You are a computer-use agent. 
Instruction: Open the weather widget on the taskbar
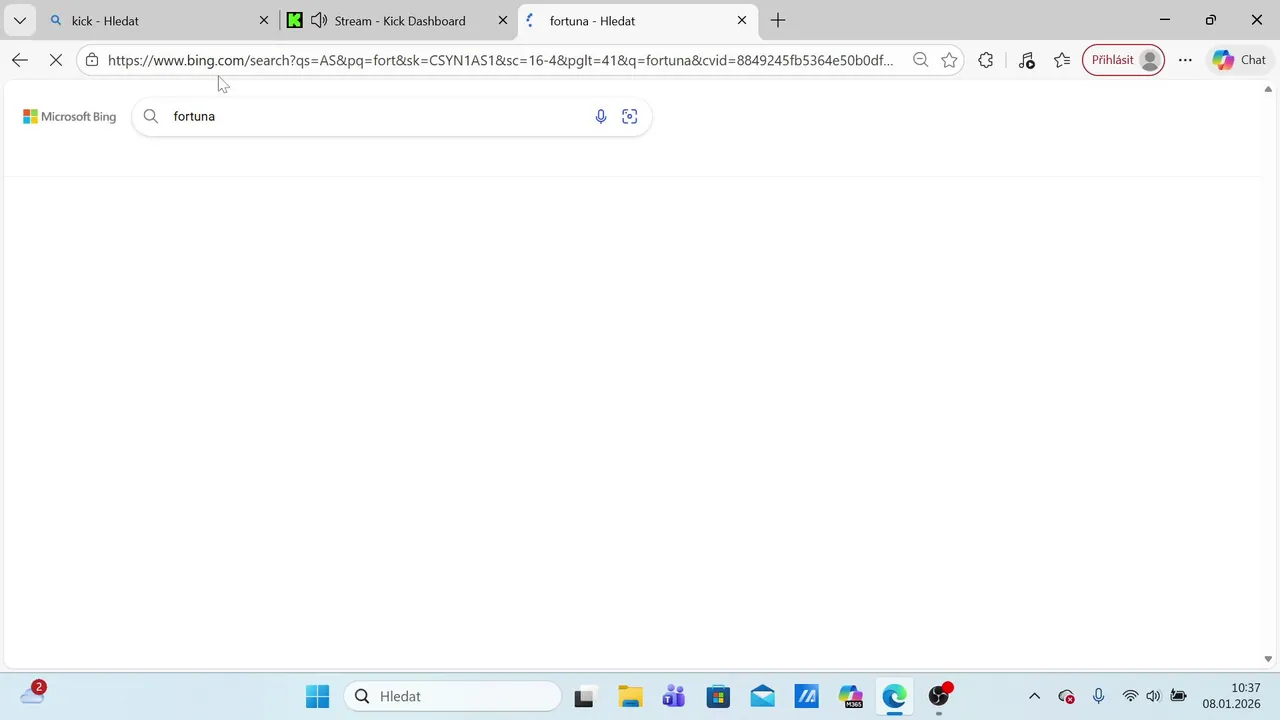(x=32, y=694)
